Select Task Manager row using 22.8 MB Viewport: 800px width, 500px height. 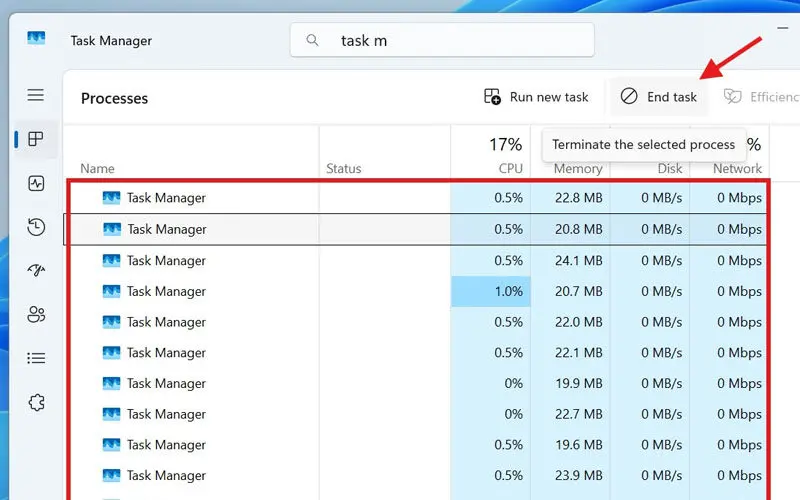pyautogui.click(x=417, y=197)
